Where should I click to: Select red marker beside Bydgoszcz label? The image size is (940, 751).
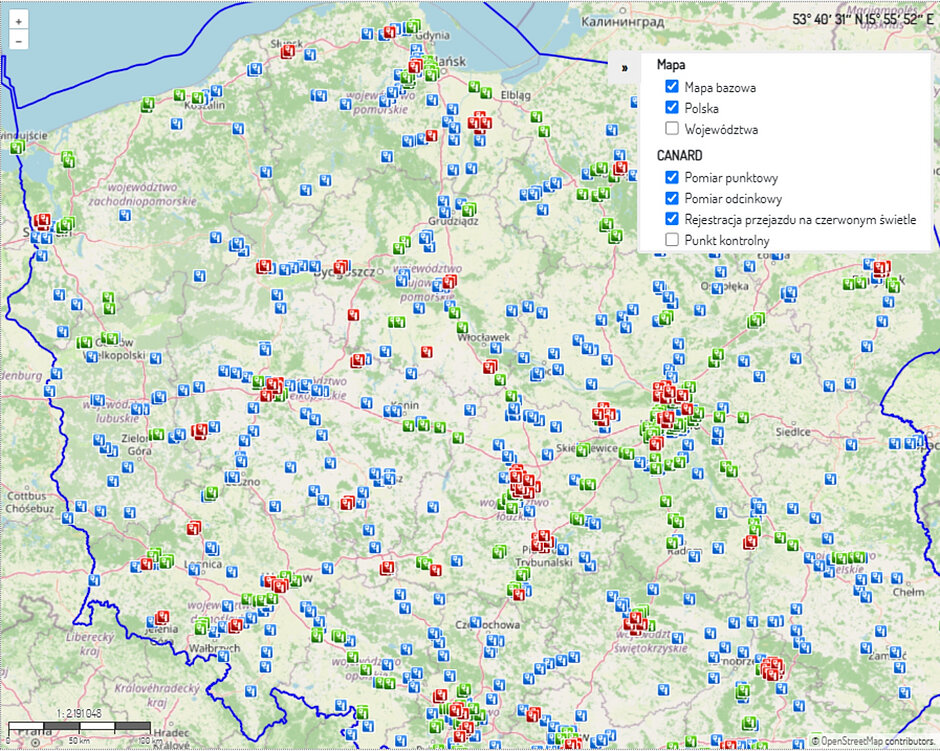(341, 267)
